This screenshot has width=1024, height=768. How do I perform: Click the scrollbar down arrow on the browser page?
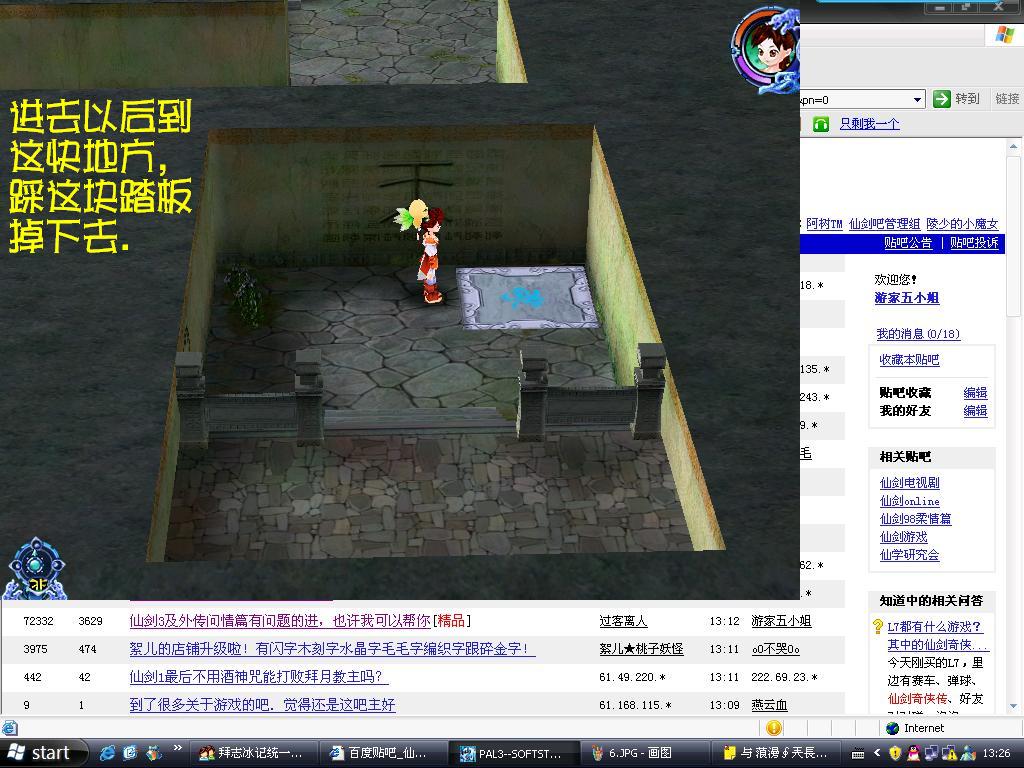pos(1013,705)
